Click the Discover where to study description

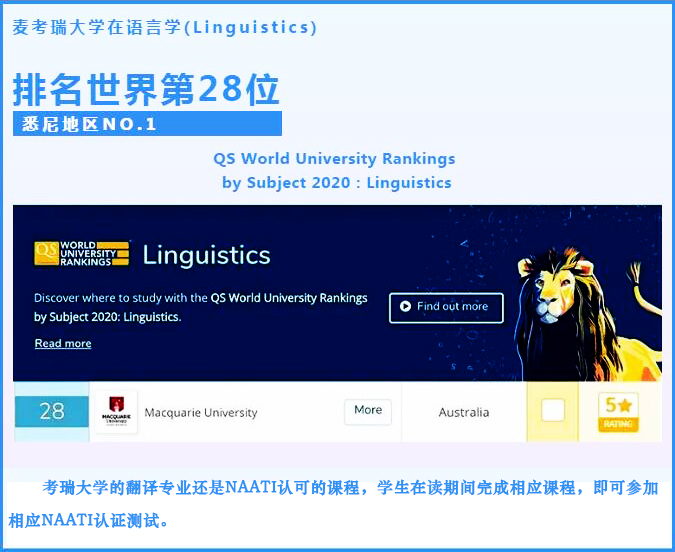[x=200, y=307]
